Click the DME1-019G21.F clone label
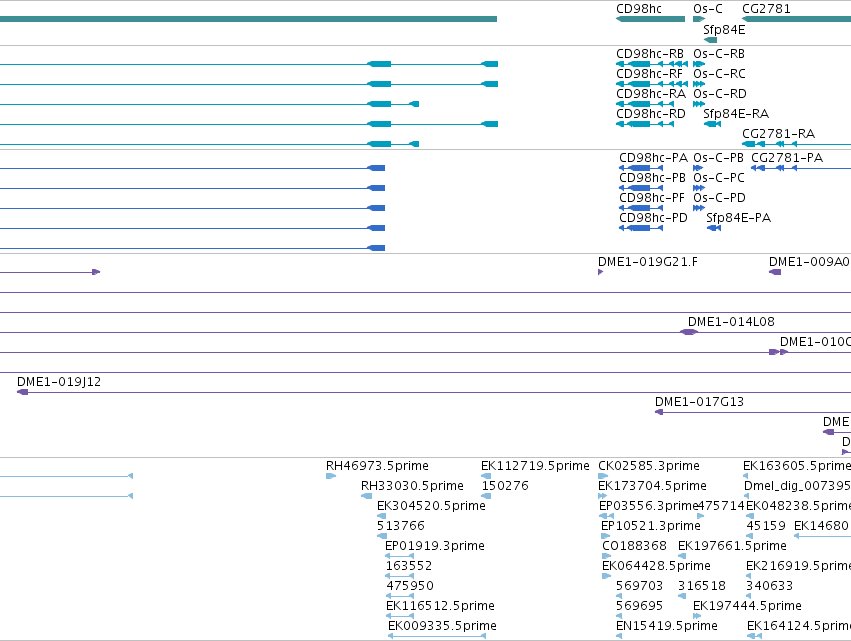851x641 pixels. [647, 262]
